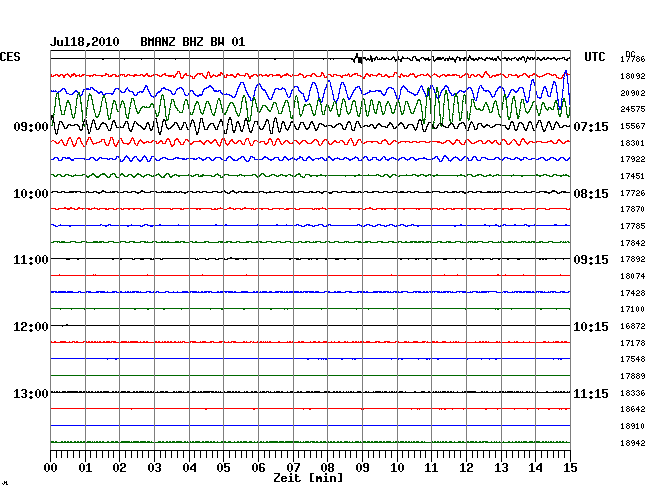650x494 pixels.
Task: Click the 11:15 UTC time label
Action: coord(591,393)
